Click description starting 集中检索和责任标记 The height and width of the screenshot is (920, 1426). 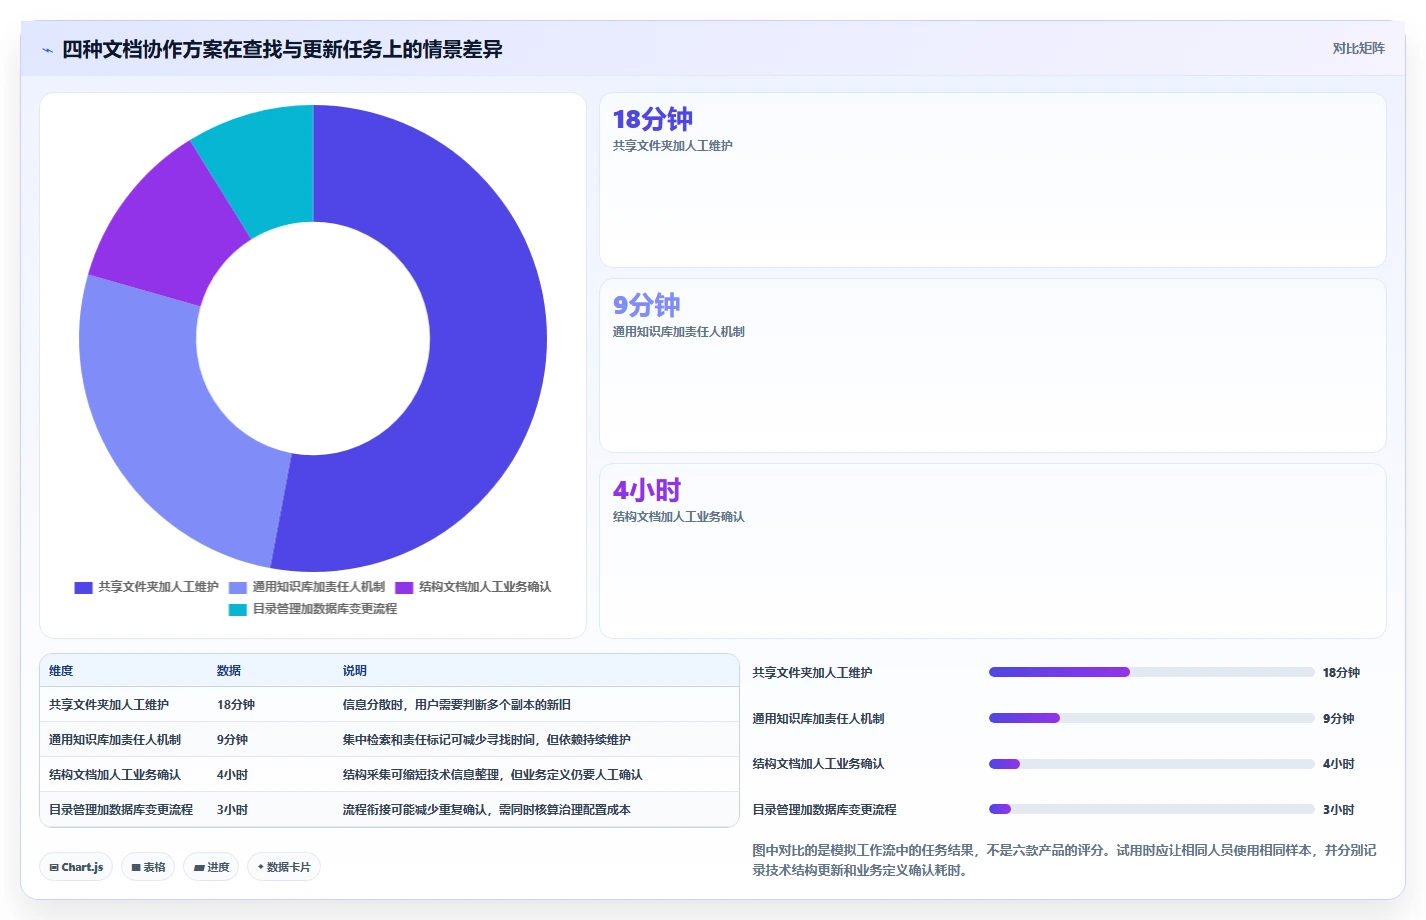point(487,740)
